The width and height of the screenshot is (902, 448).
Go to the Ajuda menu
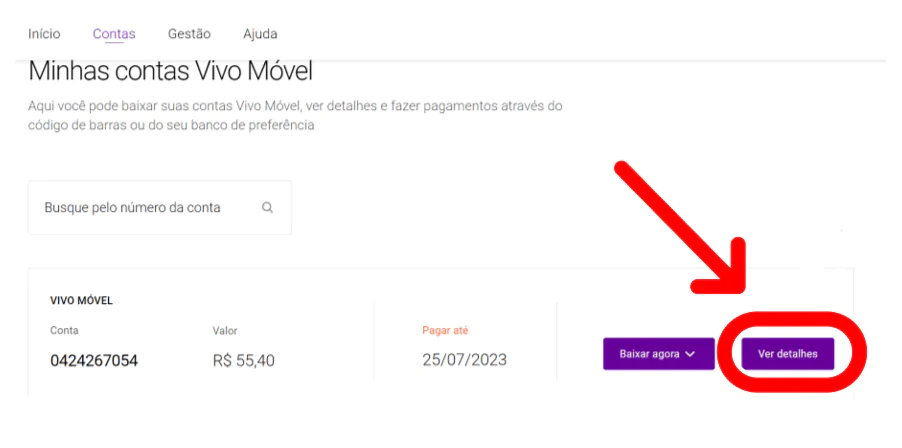(260, 34)
